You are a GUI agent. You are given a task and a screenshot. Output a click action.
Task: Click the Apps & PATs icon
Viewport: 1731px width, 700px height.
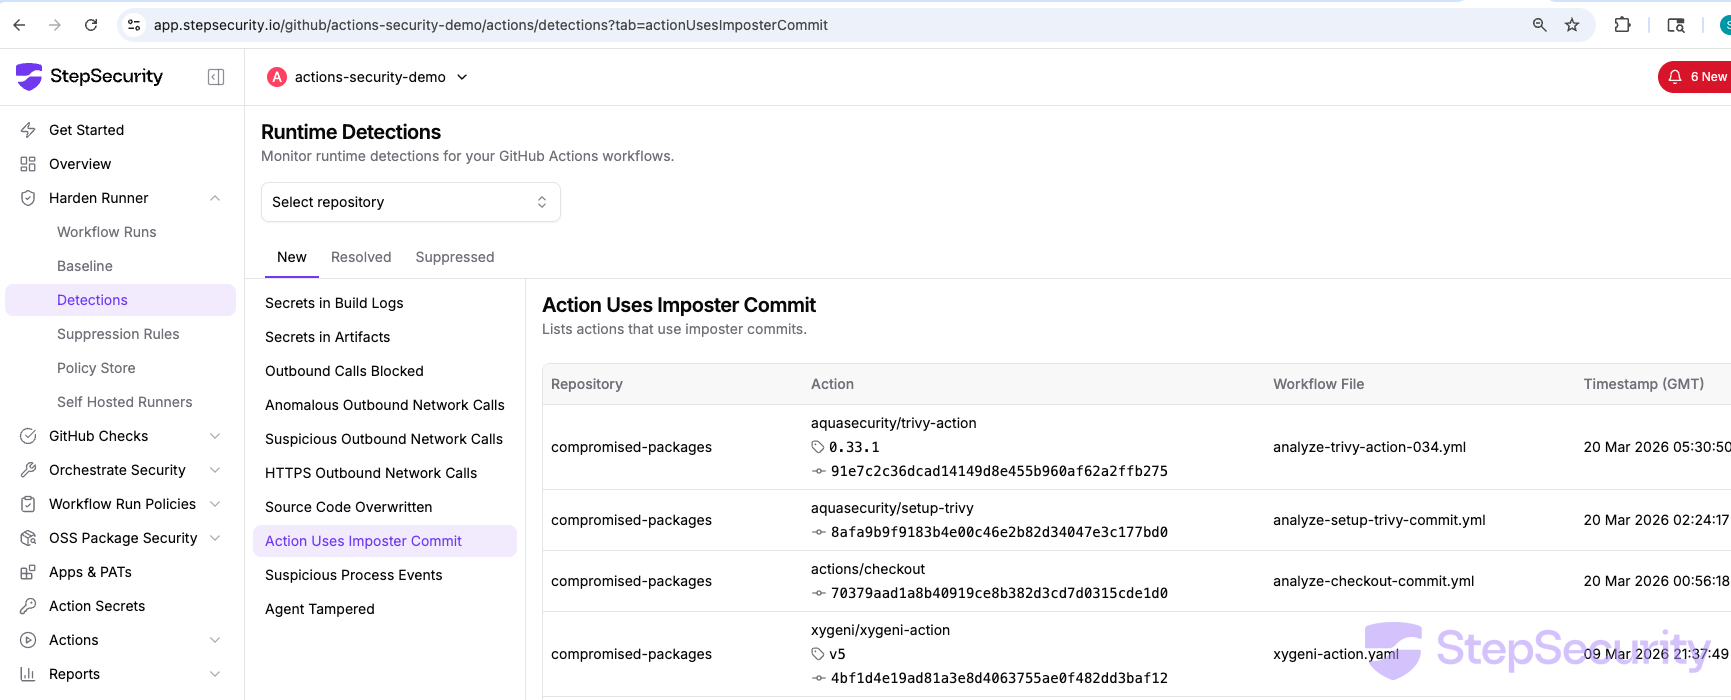tap(28, 572)
